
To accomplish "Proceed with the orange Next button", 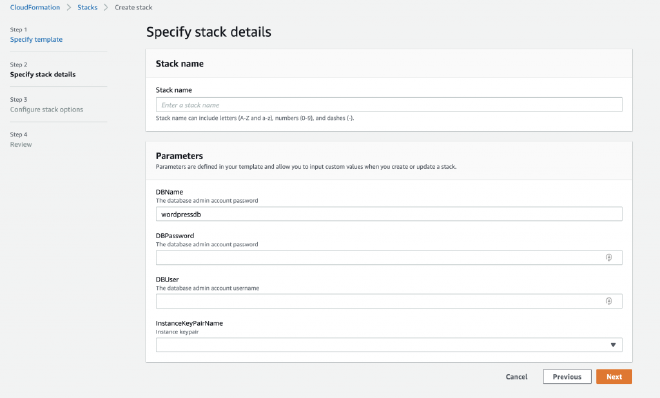I will click(x=614, y=377).
